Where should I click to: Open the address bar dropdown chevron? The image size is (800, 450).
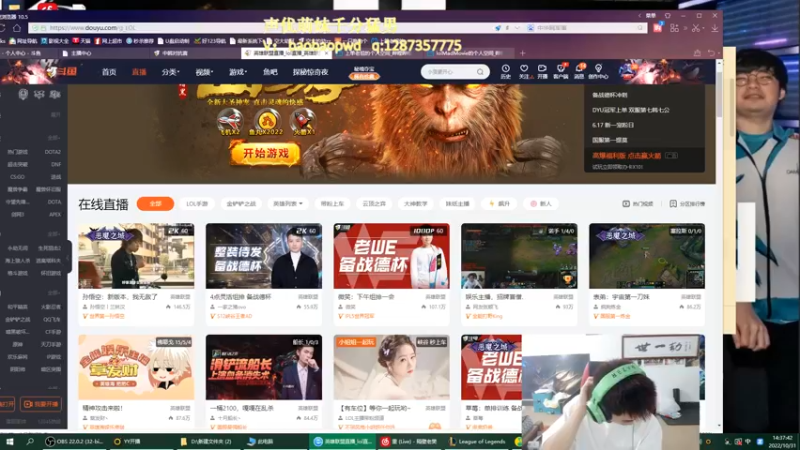point(517,28)
